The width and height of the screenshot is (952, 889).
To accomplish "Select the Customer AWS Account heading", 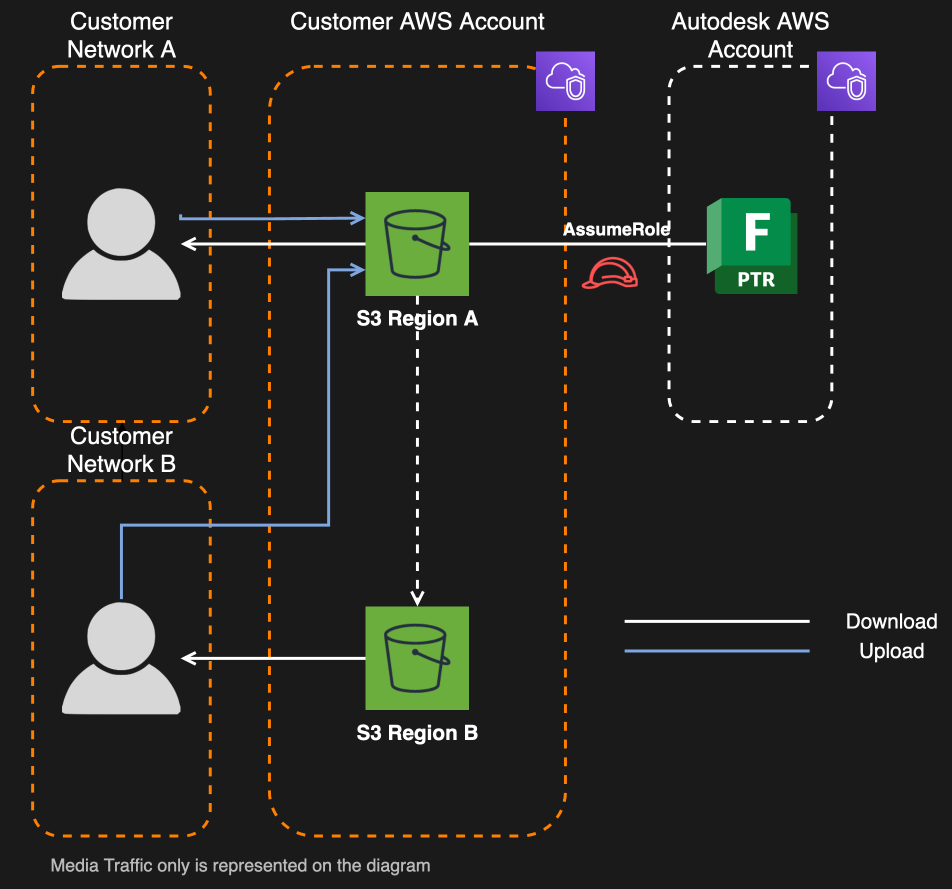I will (x=417, y=21).
